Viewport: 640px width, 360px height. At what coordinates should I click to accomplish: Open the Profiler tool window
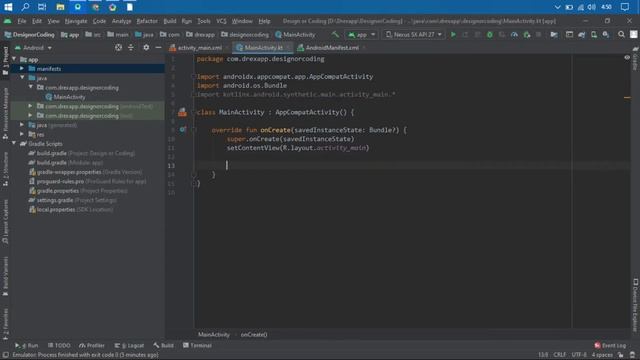point(92,346)
